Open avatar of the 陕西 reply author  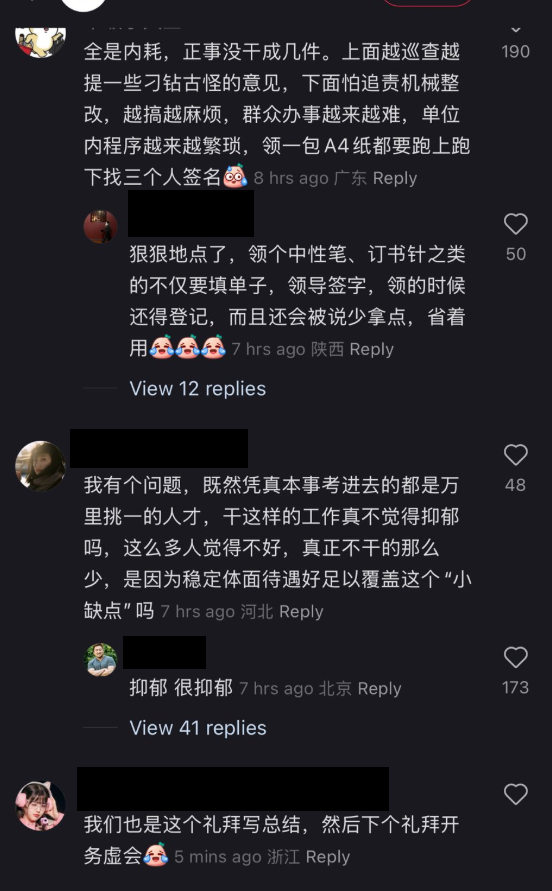(101, 226)
